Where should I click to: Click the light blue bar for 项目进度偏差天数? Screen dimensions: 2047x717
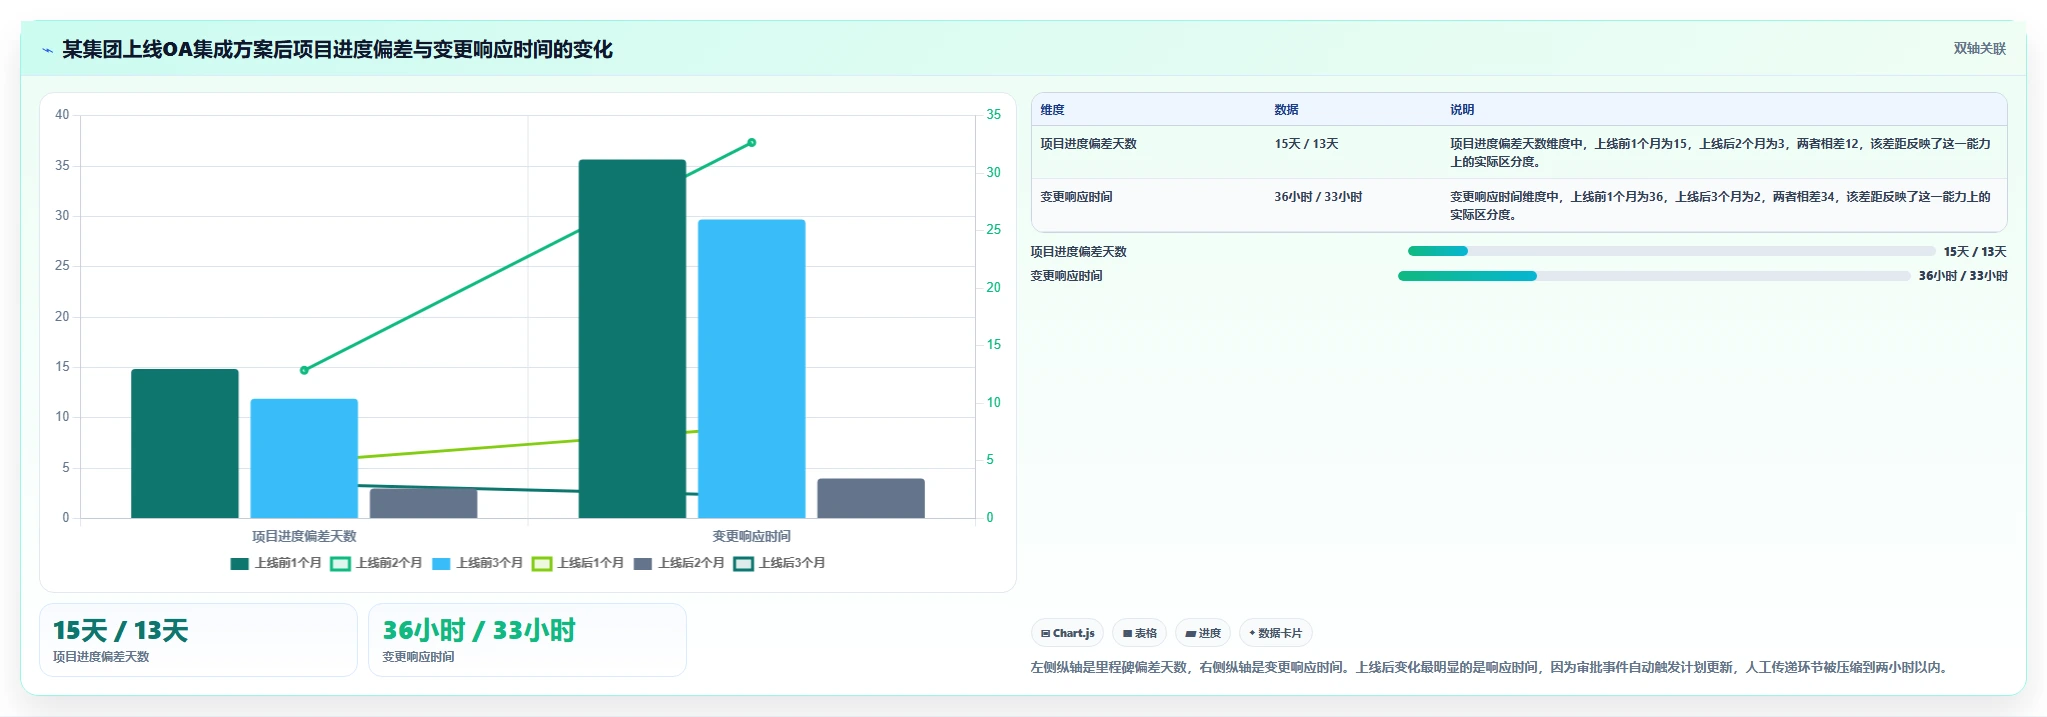click(x=304, y=459)
